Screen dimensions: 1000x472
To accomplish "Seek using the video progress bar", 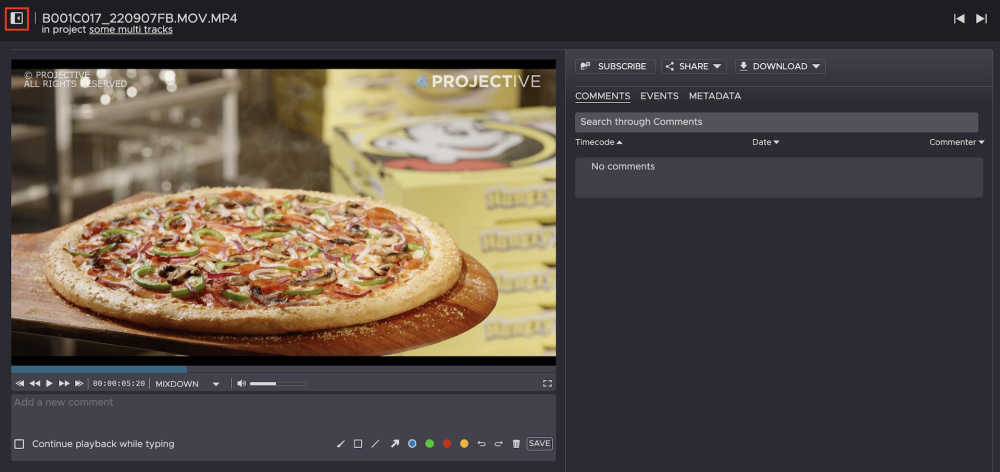I will (x=283, y=369).
